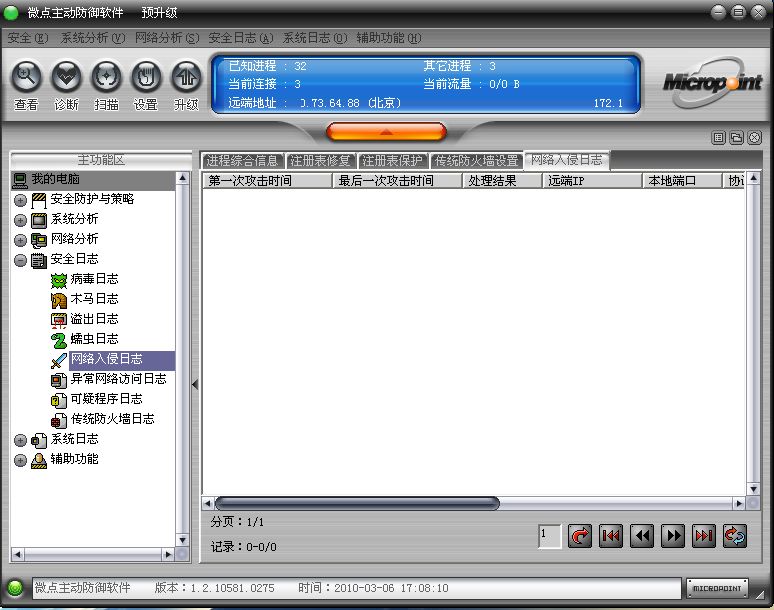This screenshot has width=774, height=610.
Task: Click the log table horizontal scrollbar thumb
Action: (357, 503)
